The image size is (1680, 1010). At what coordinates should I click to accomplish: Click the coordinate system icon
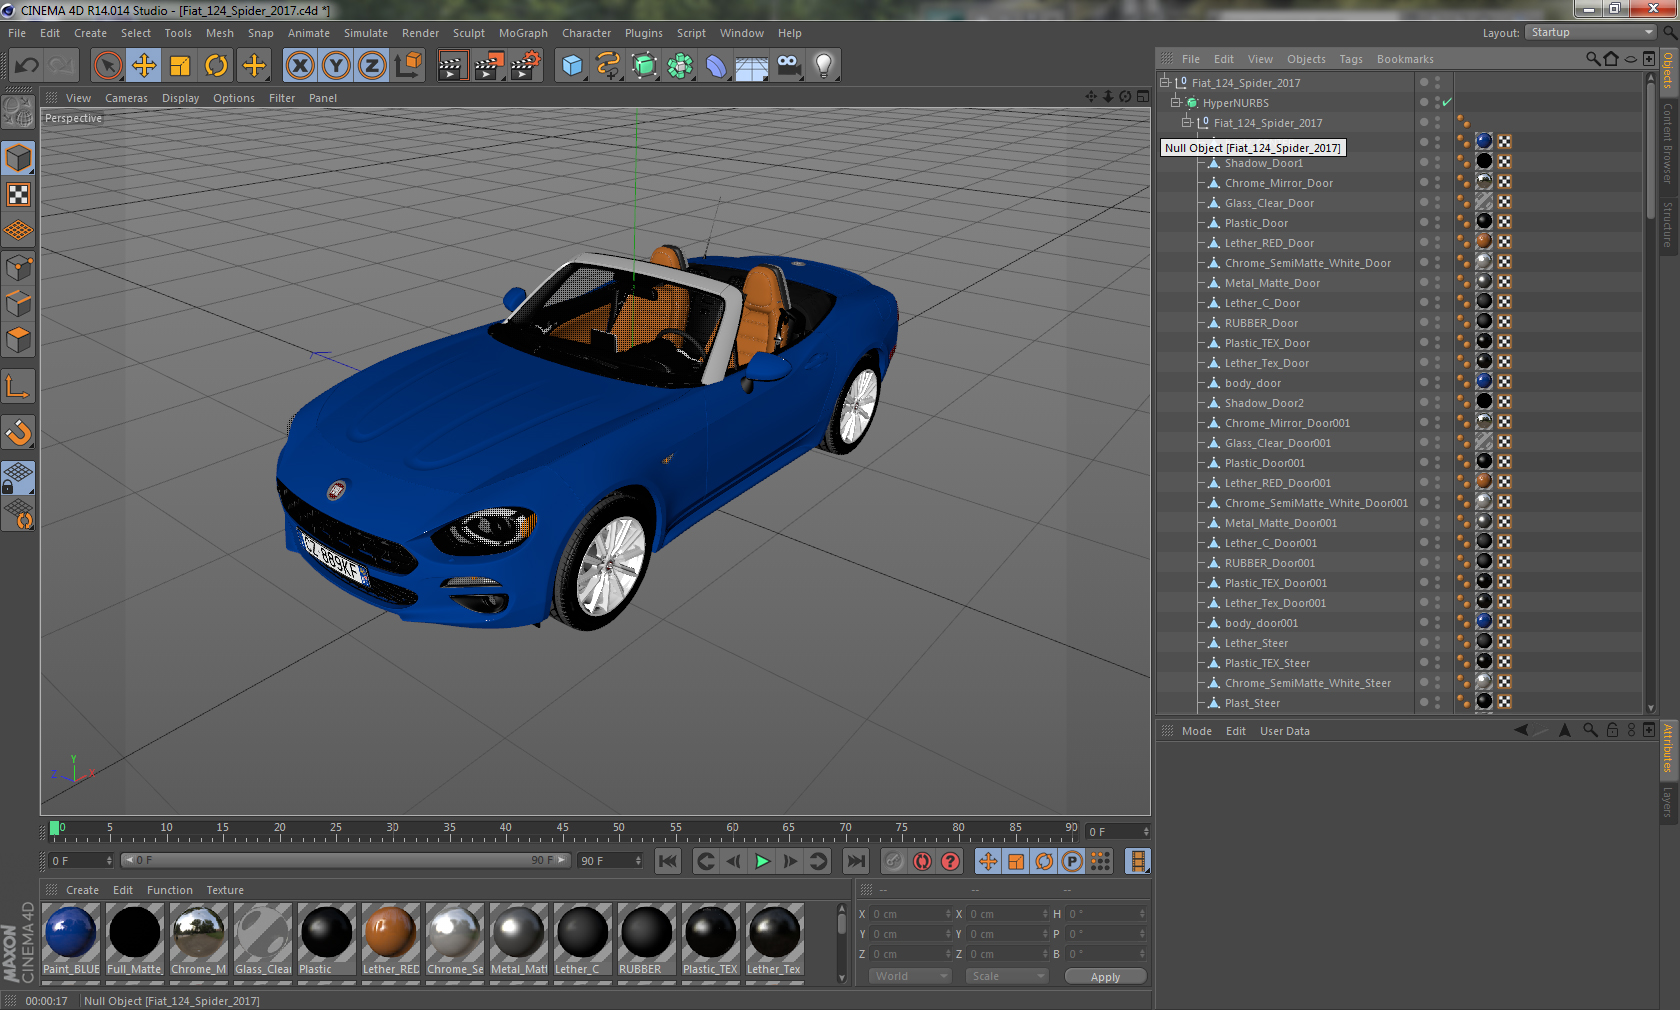408,66
